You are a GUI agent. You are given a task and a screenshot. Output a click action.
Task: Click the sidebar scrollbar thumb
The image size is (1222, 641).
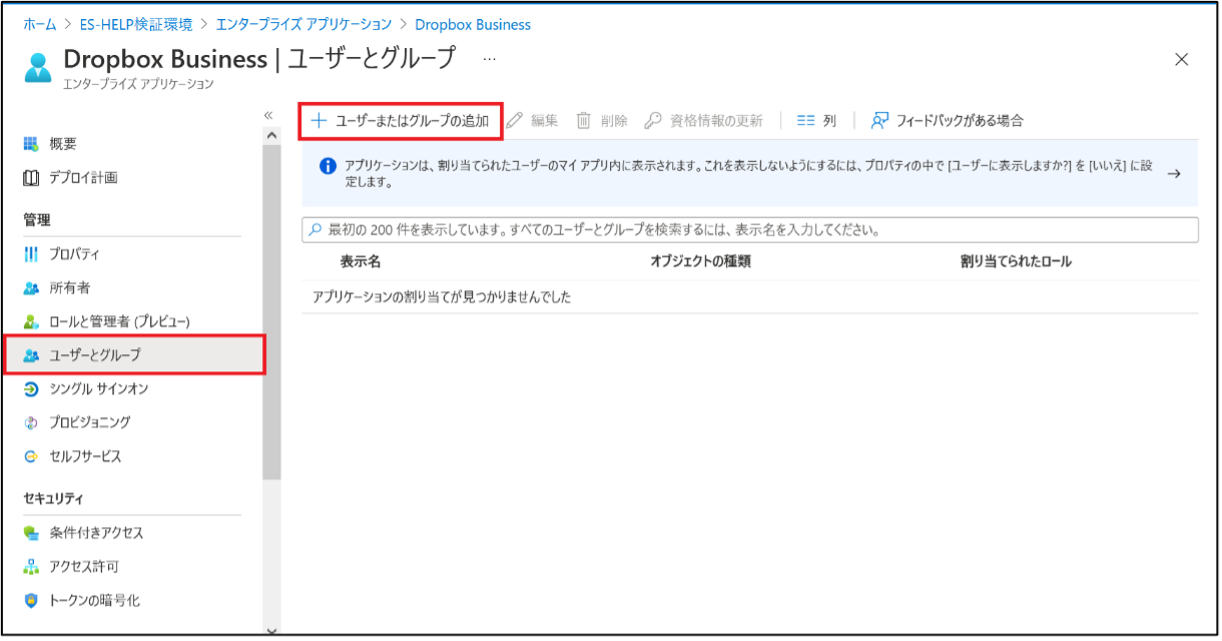point(272,313)
